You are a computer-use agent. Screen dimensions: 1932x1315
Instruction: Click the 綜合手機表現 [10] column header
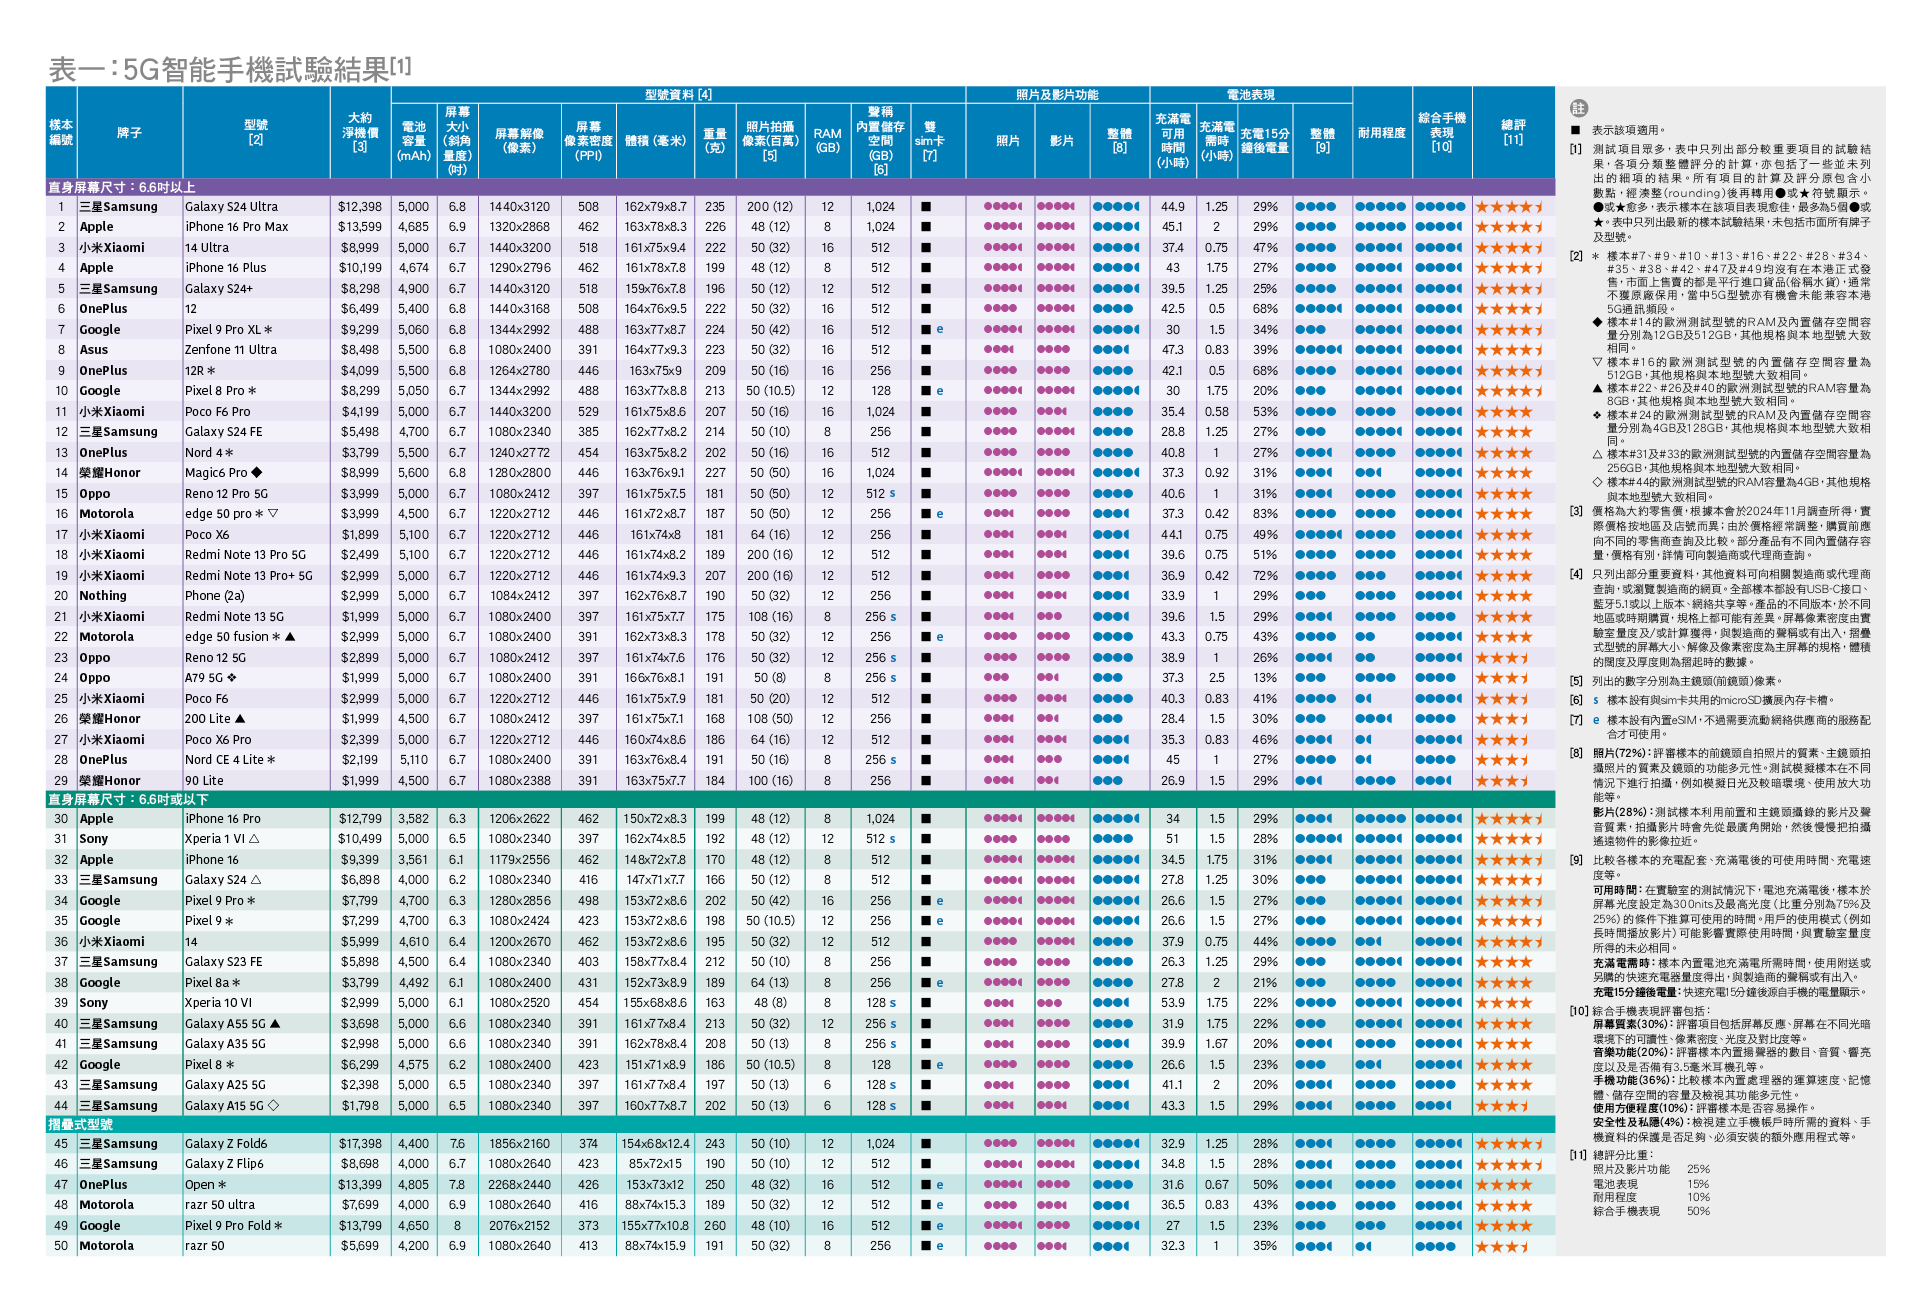pos(1442,132)
